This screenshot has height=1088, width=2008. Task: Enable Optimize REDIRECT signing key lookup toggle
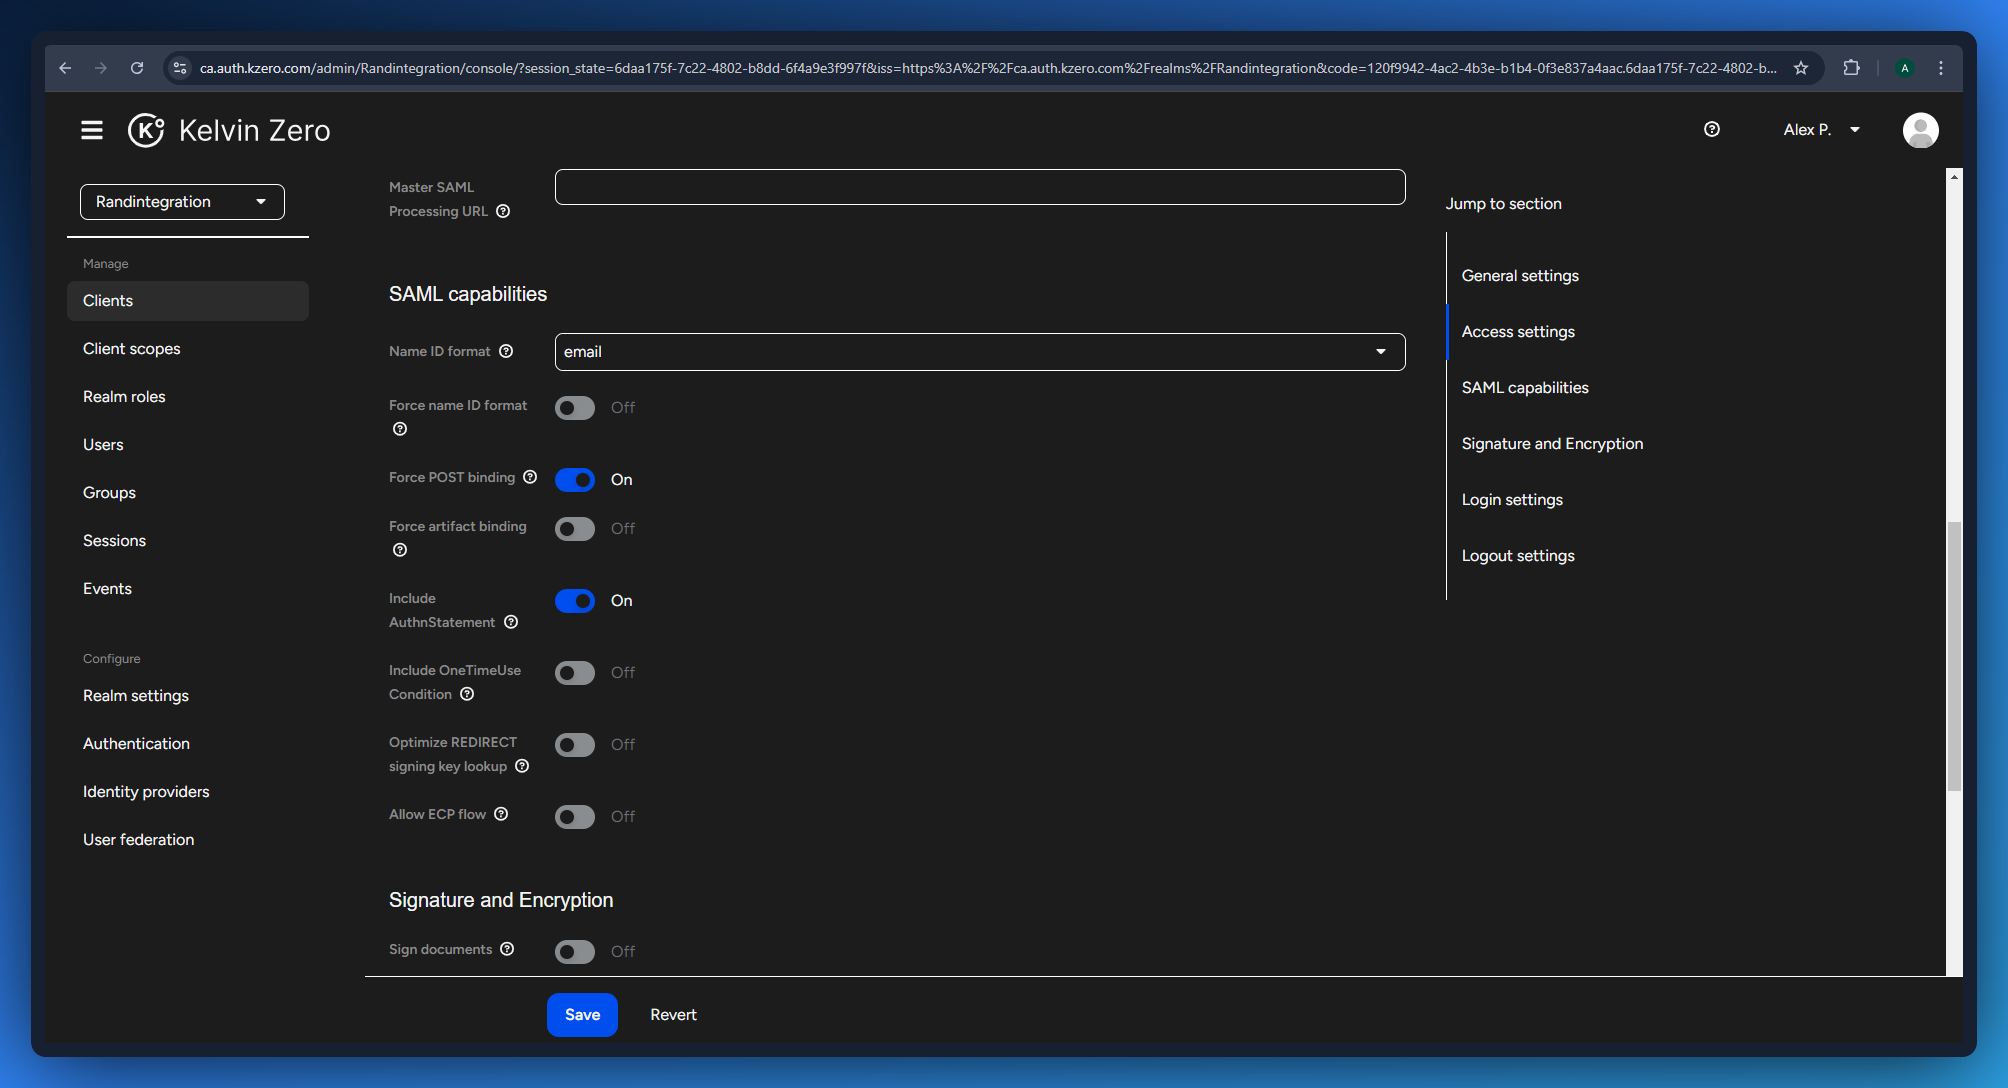click(x=575, y=745)
